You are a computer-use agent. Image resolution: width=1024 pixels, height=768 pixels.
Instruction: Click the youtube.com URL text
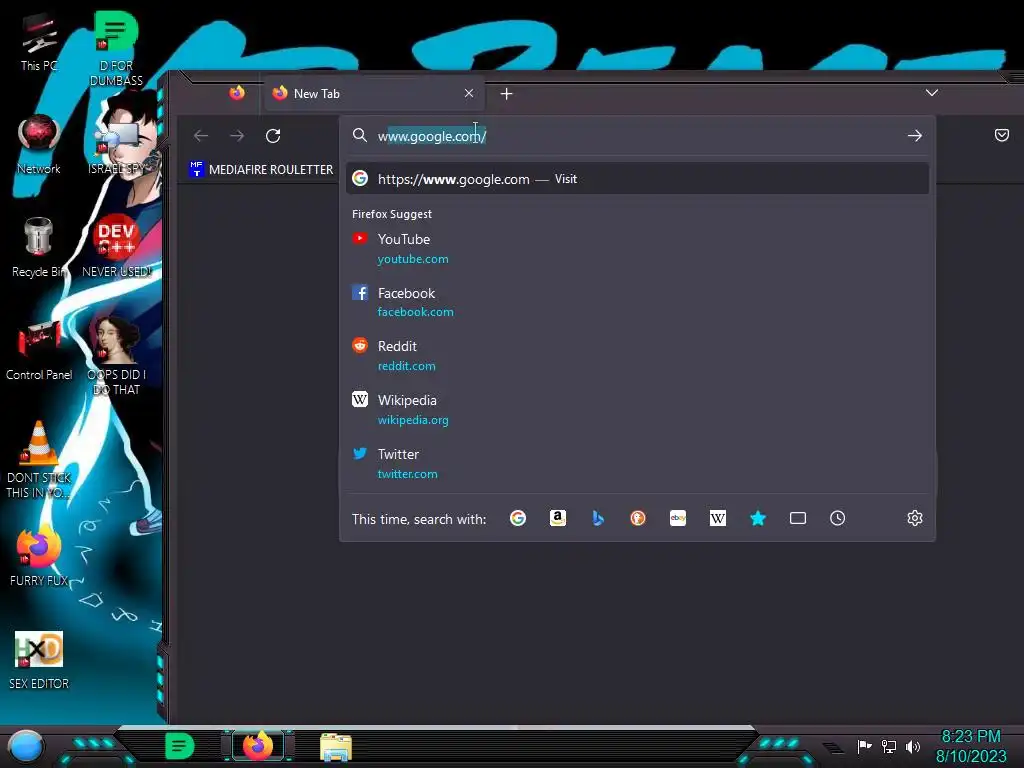click(413, 259)
